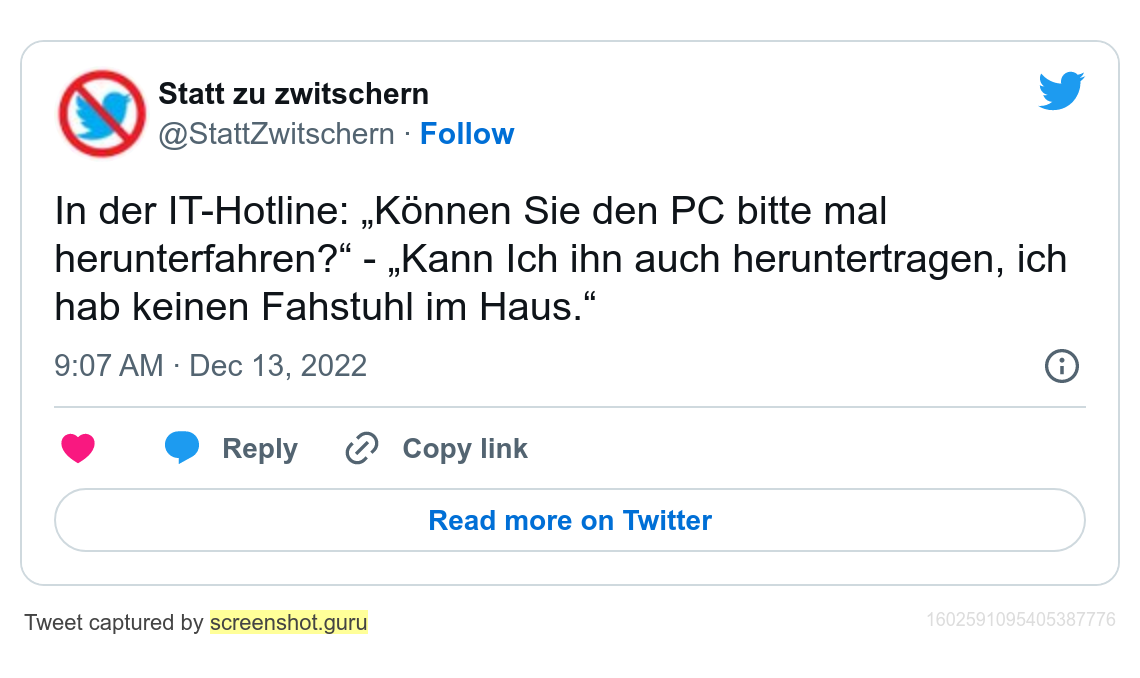Follow the StattZwitschern account

[466, 134]
